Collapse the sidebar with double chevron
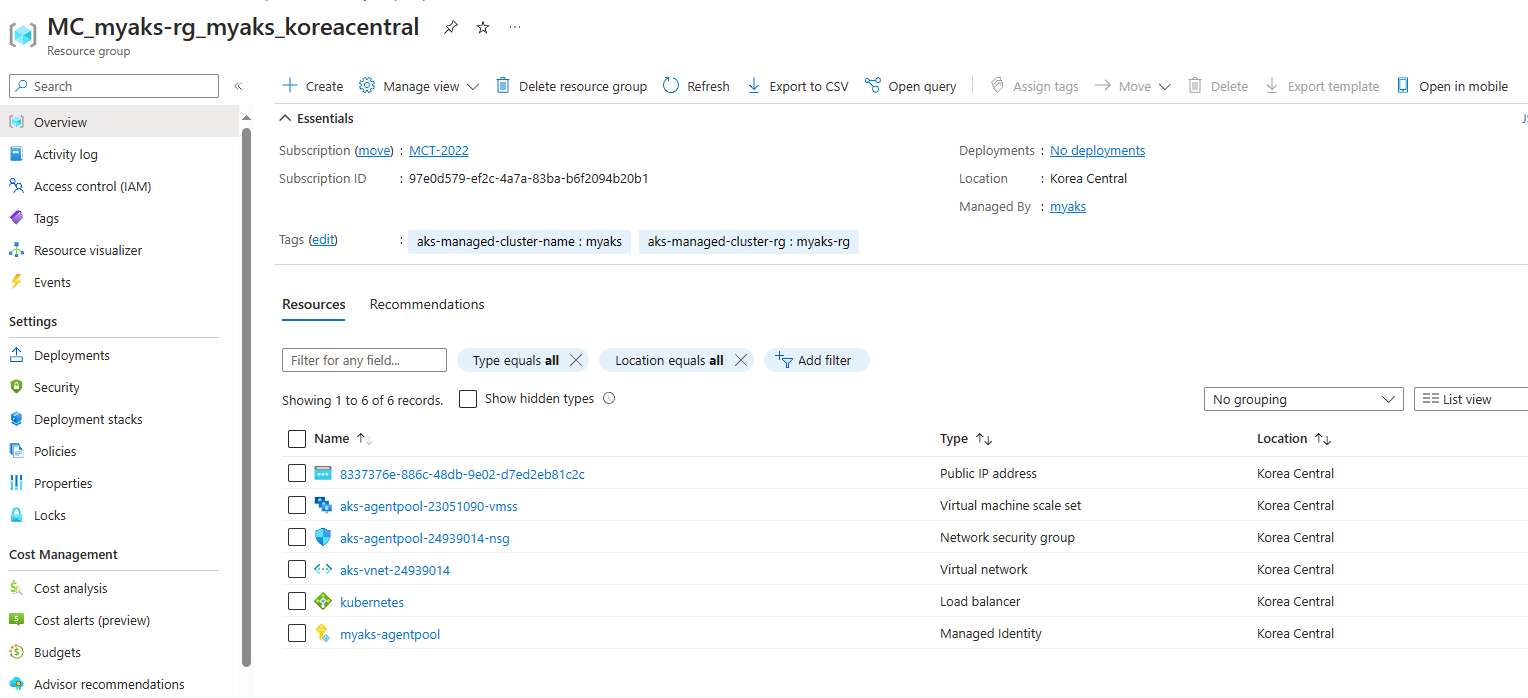This screenshot has width=1528, height=698. click(x=238, y=86)
